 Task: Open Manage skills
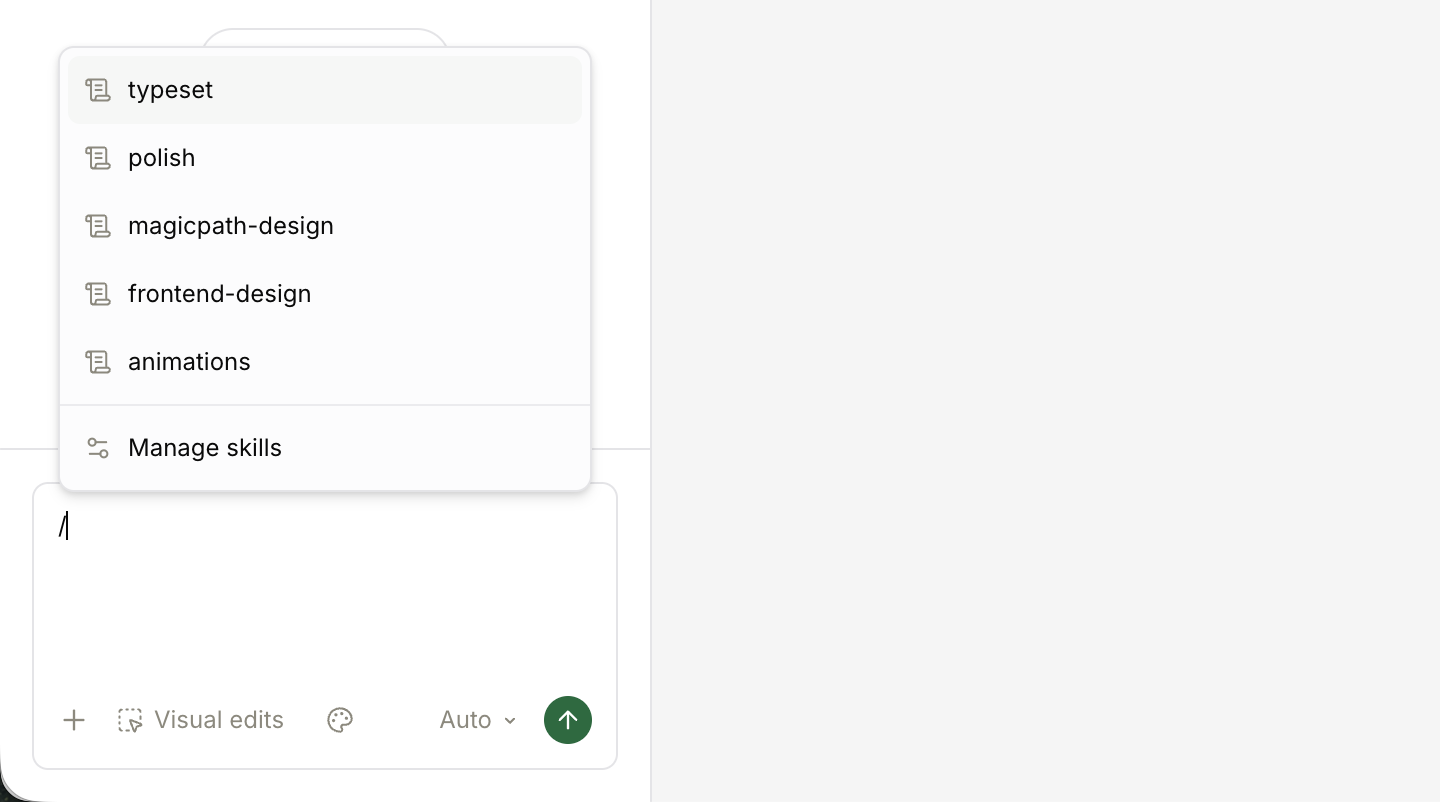(x=325, y=448)
